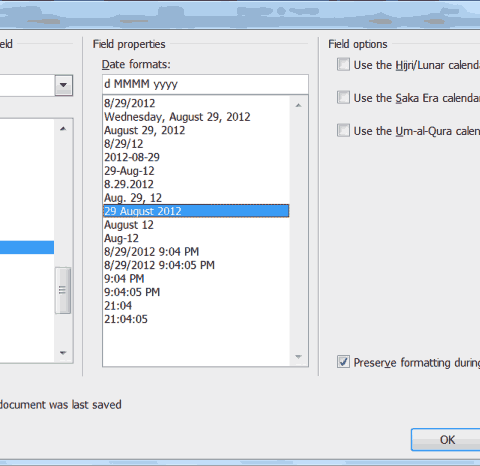Click the date format text field
The width and height of the screenshot is (480, 466).
coord(205,84)
